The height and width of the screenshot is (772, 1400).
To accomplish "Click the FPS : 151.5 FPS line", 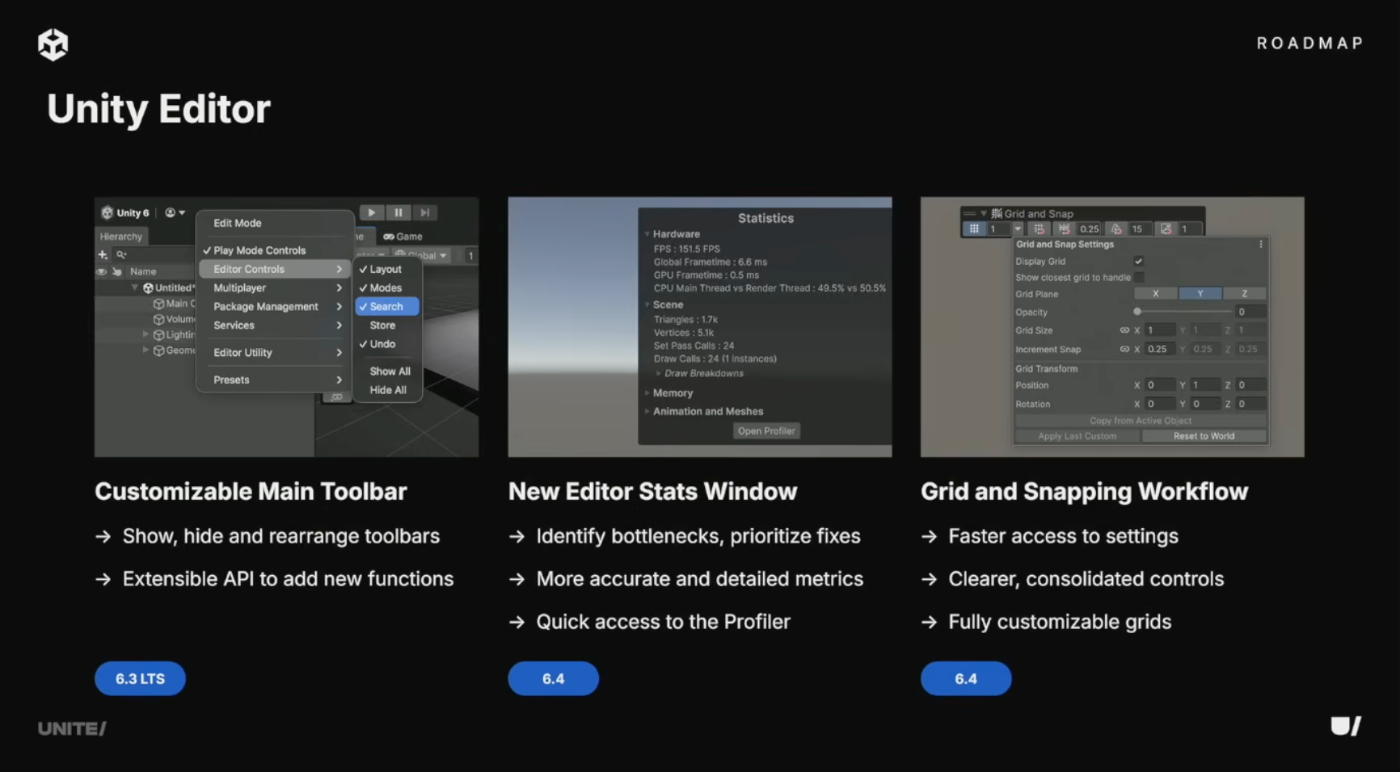I will 687,249.
